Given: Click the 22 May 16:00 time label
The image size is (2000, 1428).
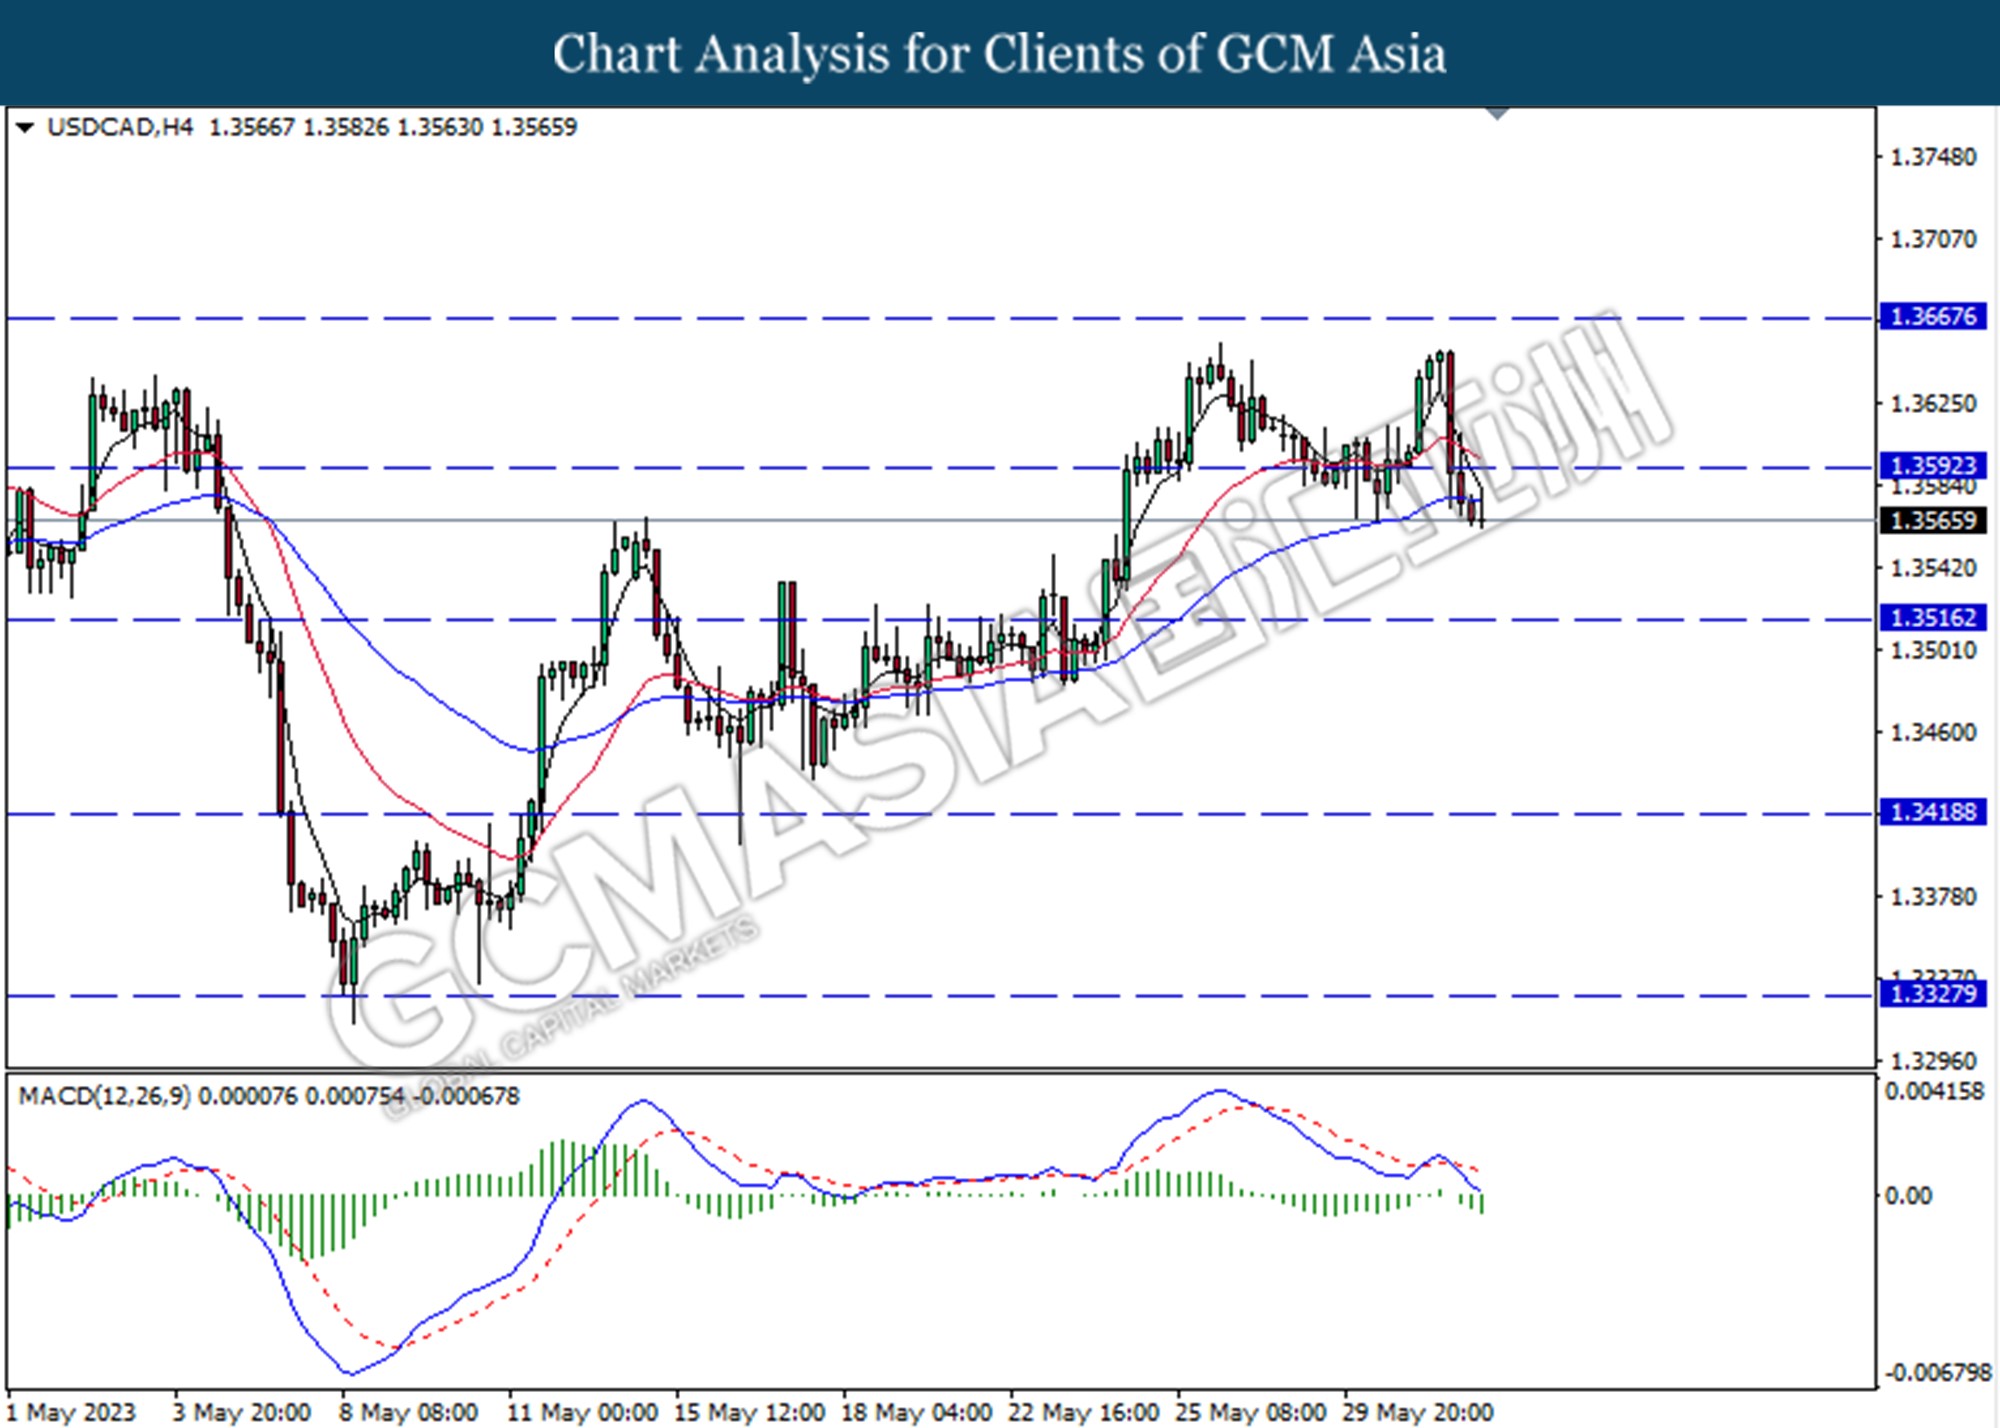Looking at the screenshot, I should point(1084,1412).
